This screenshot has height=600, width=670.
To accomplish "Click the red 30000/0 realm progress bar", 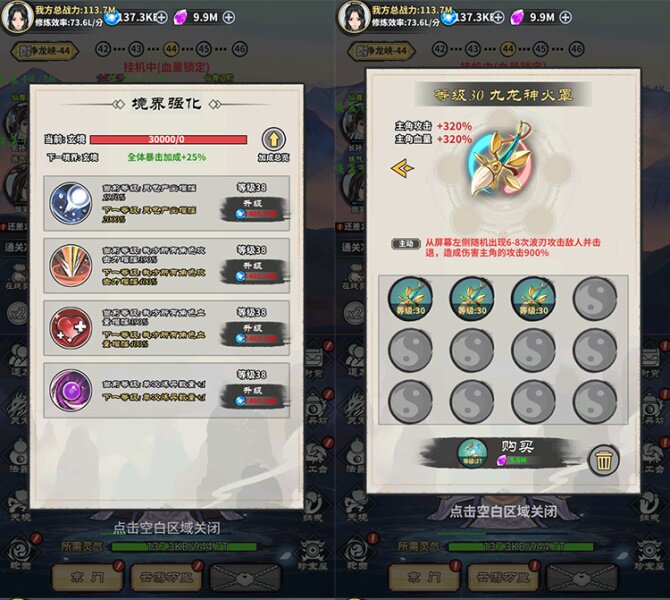I will pos(168,140).
